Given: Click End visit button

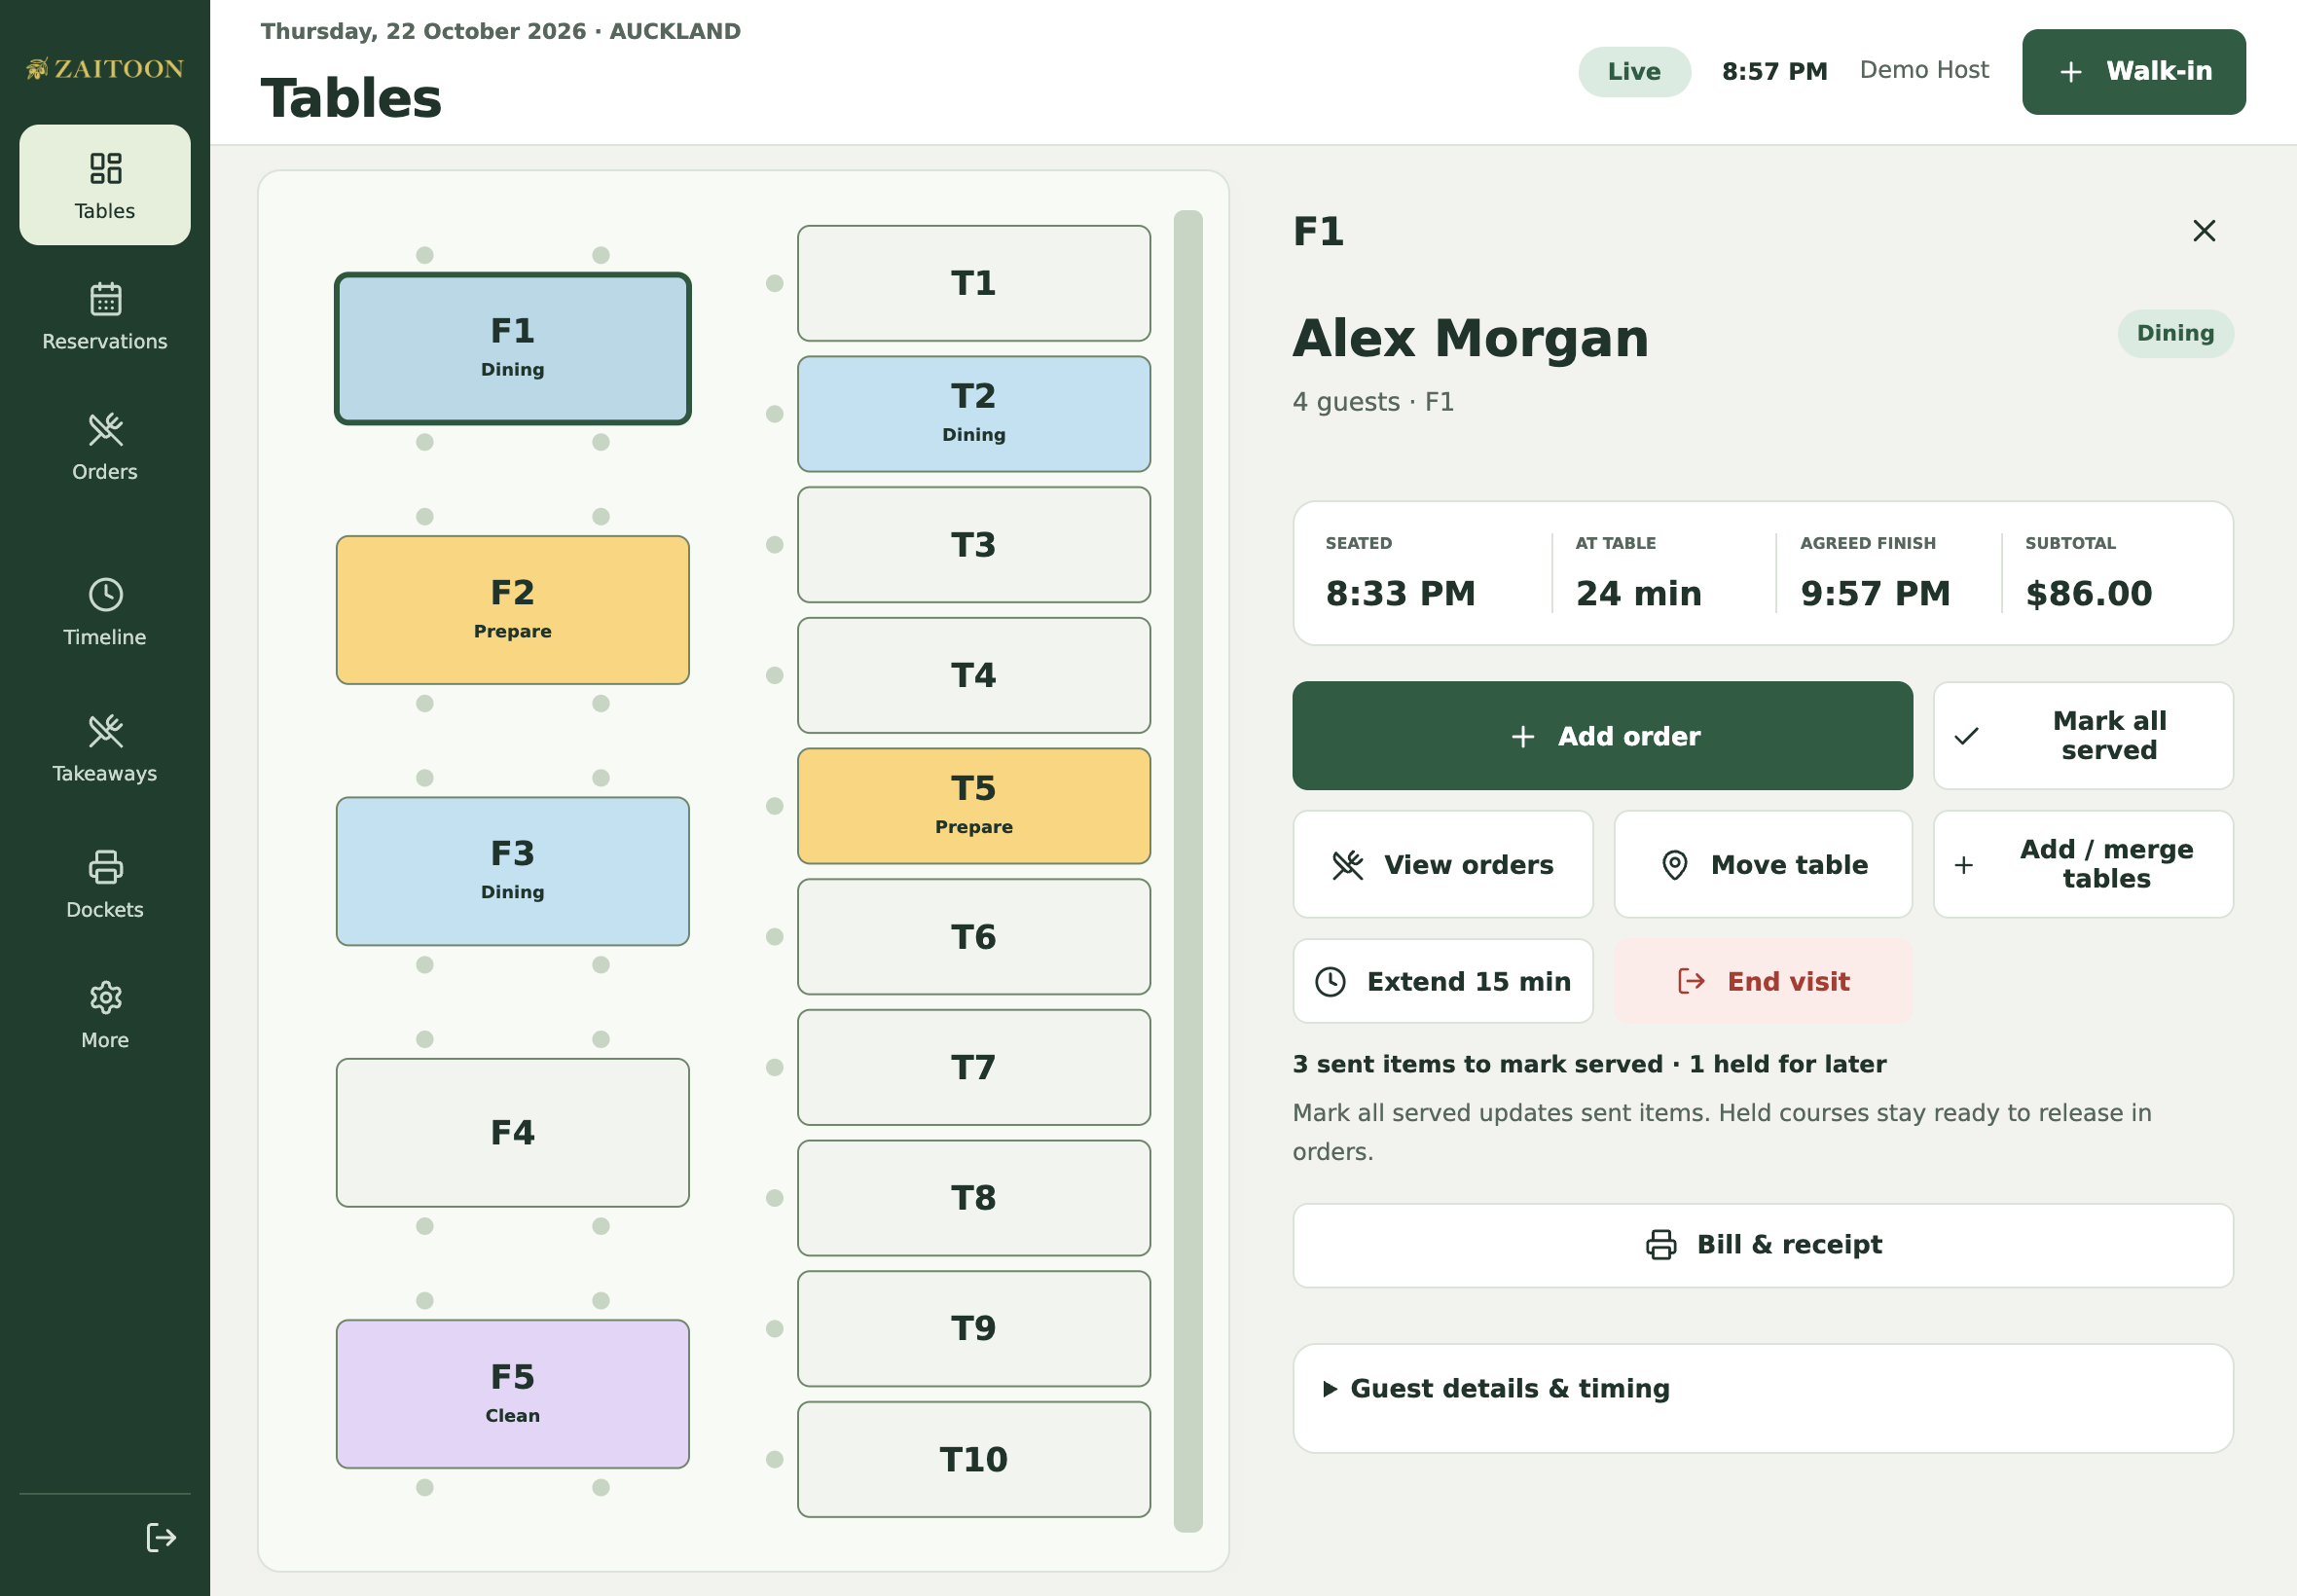Looking at the screenshot, I should coord(1762,981).
